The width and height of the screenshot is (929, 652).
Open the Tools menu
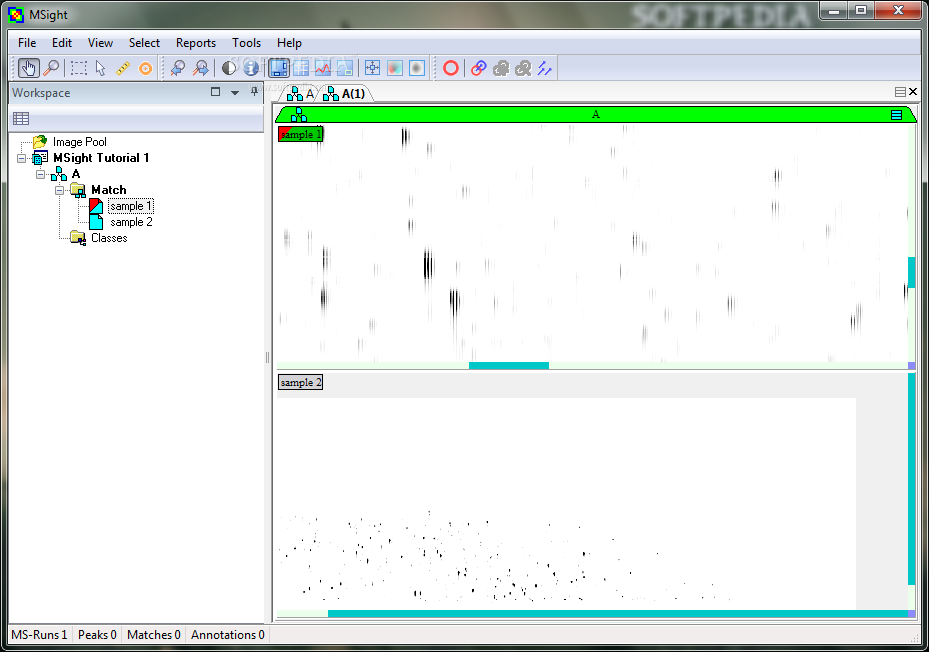(246, 43)
